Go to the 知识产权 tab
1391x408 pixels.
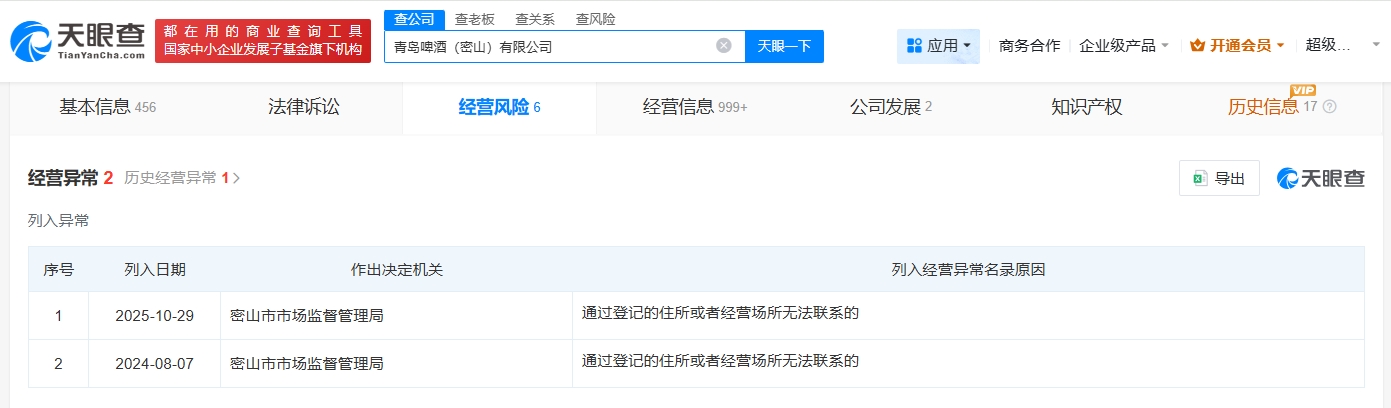pyautogui.click(x=1087, y=107)
